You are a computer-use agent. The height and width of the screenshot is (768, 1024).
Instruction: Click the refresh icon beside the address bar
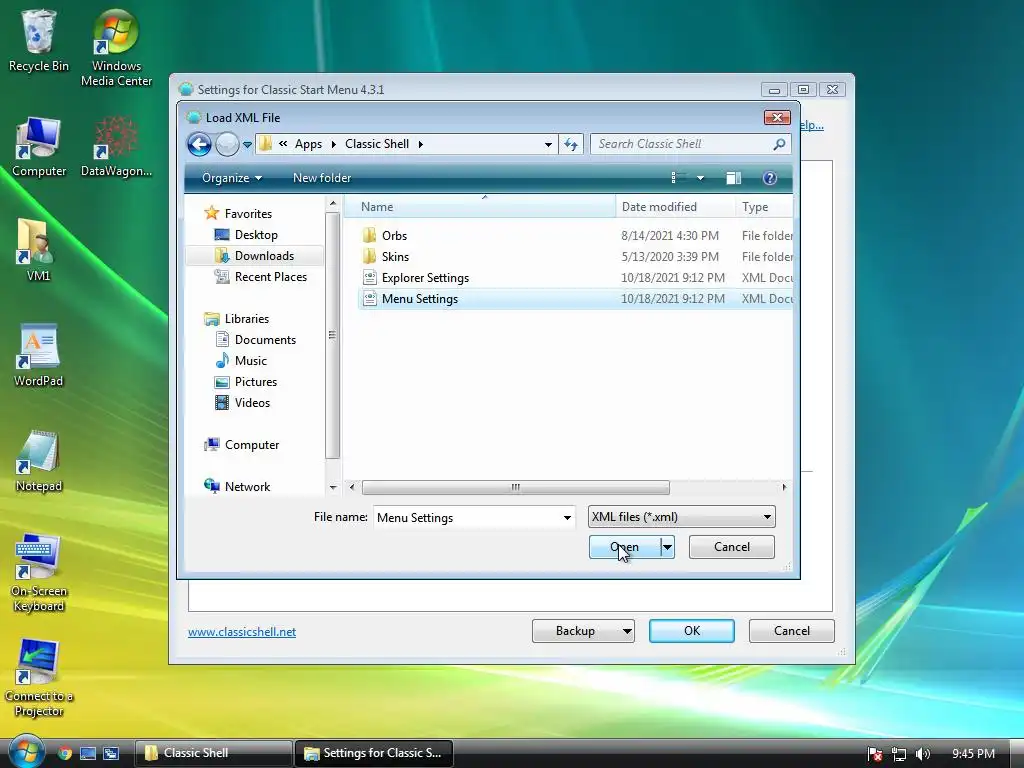point(571,144)
